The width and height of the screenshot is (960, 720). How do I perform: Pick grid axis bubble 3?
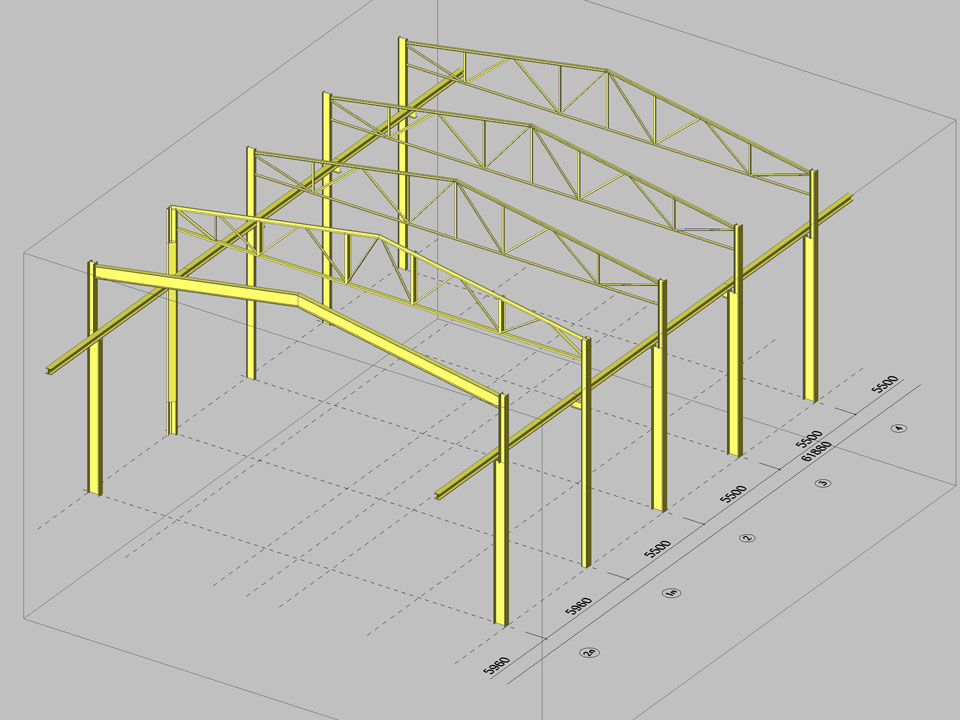click(x=823, y=483)
